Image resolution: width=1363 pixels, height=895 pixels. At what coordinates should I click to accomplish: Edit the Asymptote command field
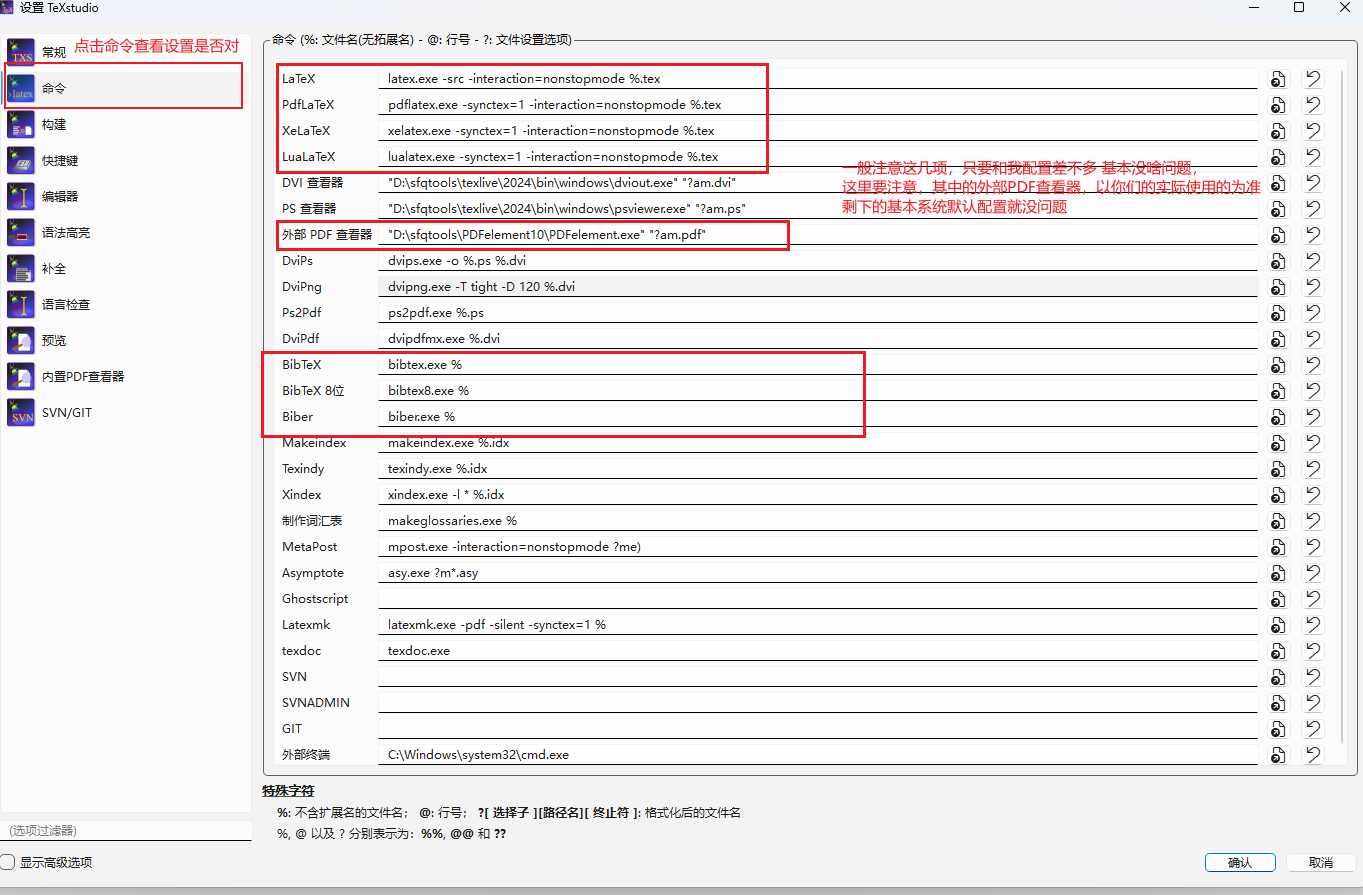(x=818, y=572)
